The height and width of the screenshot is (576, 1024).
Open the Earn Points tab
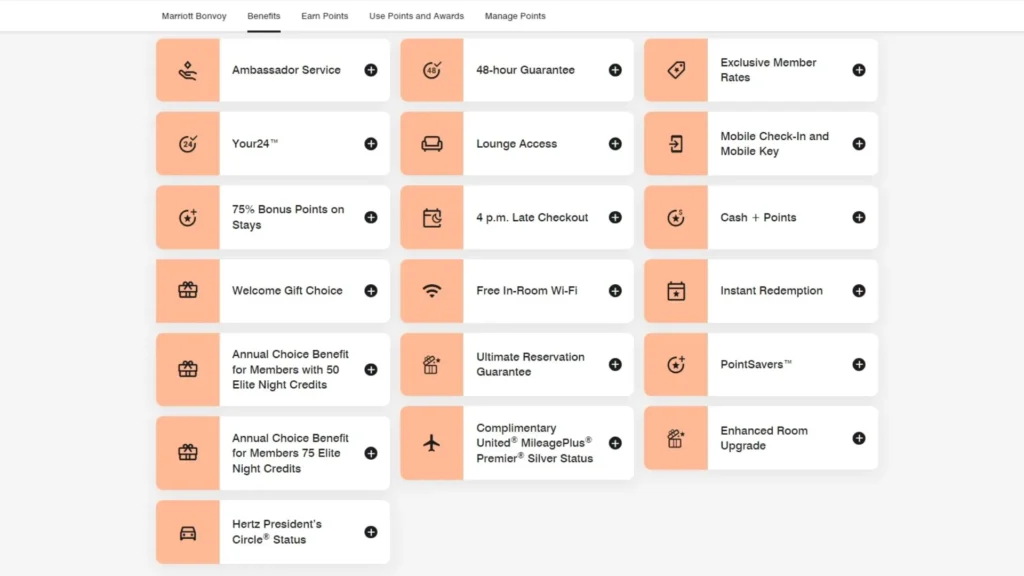(x=325, y=16)
